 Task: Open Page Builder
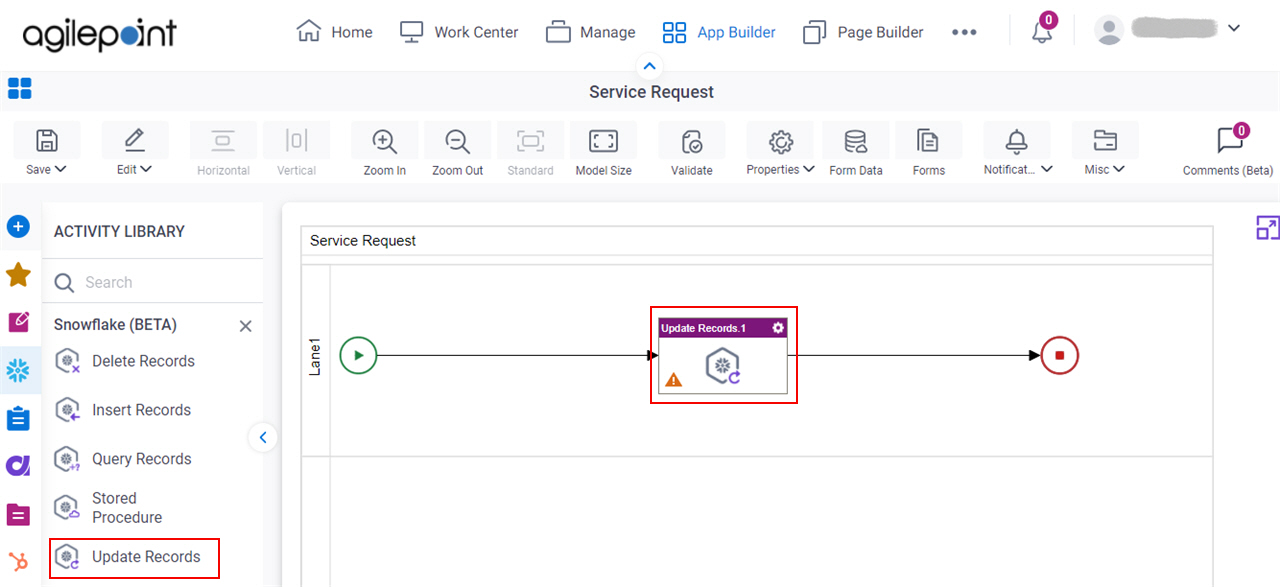tap(864, 32)
